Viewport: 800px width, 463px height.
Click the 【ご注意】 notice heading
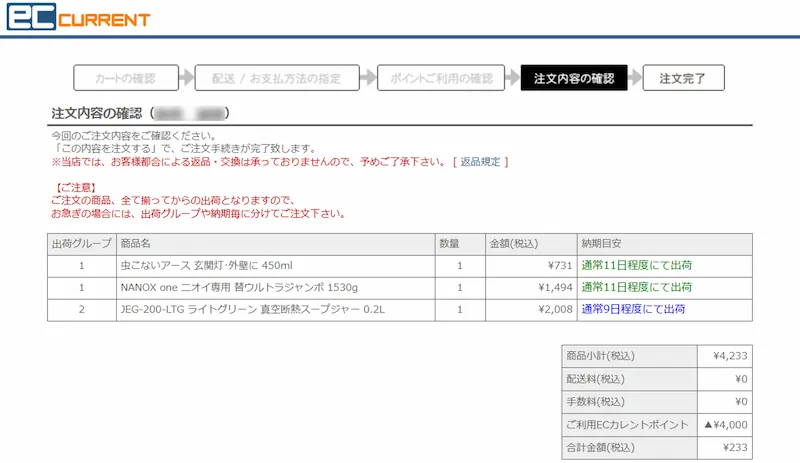point(76,188)
